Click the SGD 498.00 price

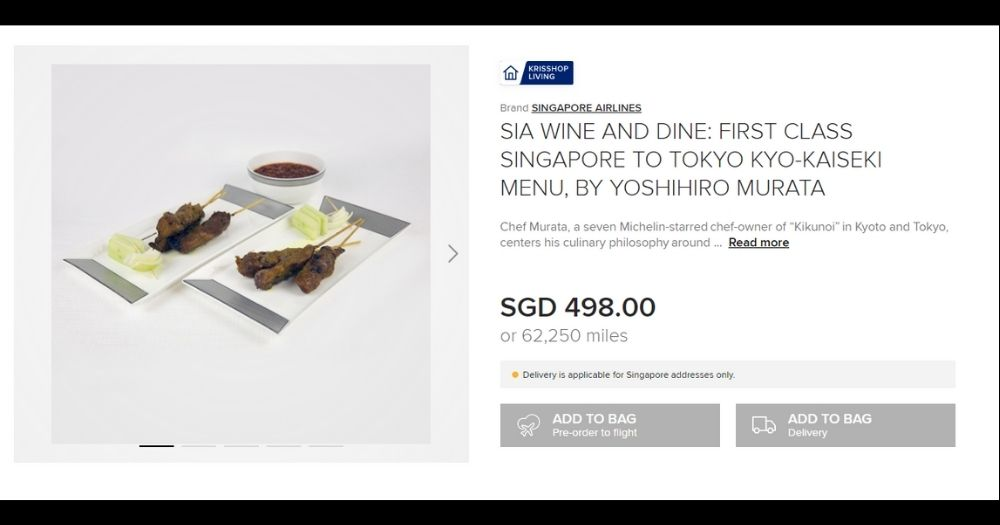[578, 307]
